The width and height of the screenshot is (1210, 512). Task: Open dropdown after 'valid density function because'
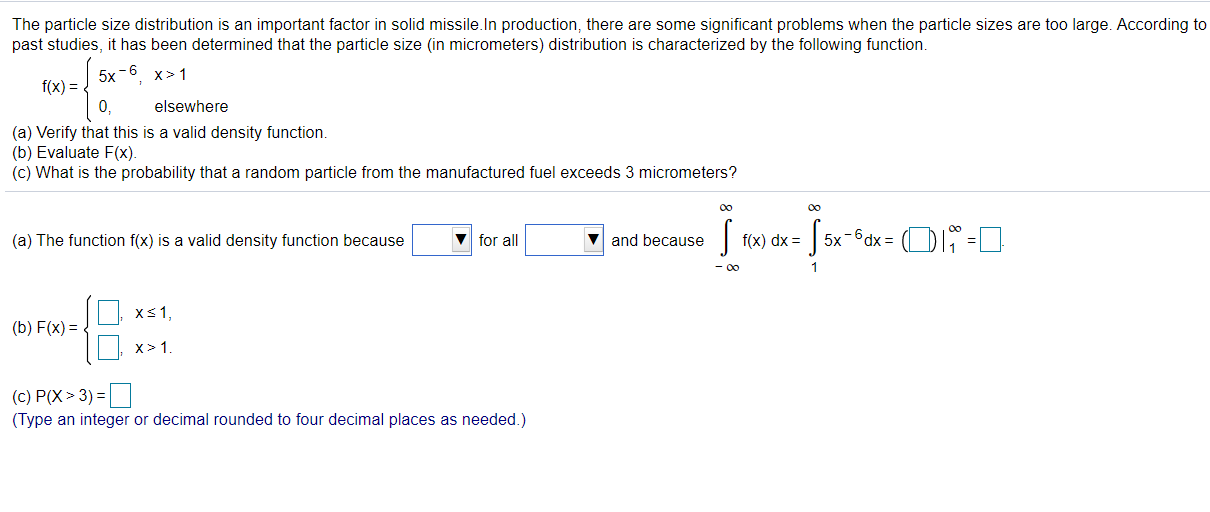tap(441, 240)
